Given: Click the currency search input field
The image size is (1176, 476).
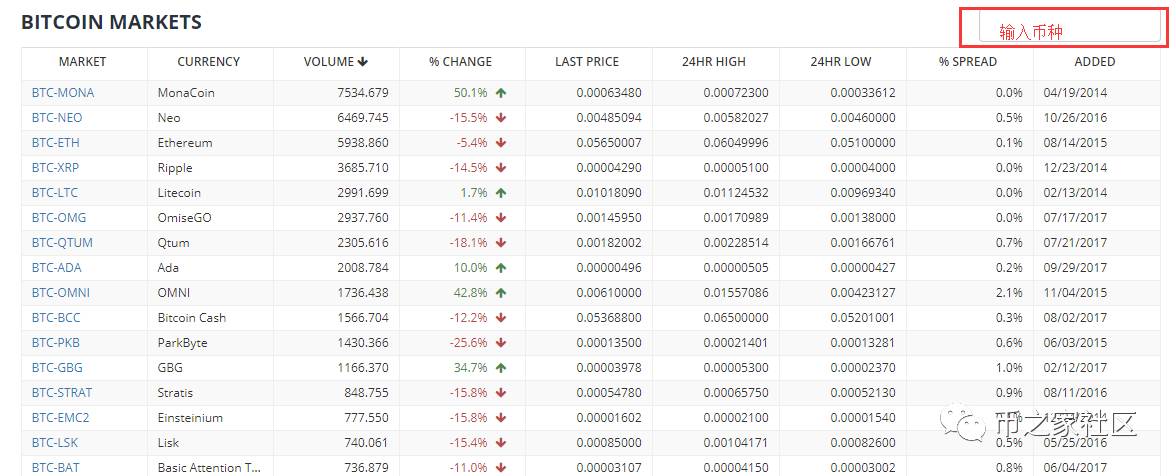Looking at the screenshot, I should (x=1070, y=28).
